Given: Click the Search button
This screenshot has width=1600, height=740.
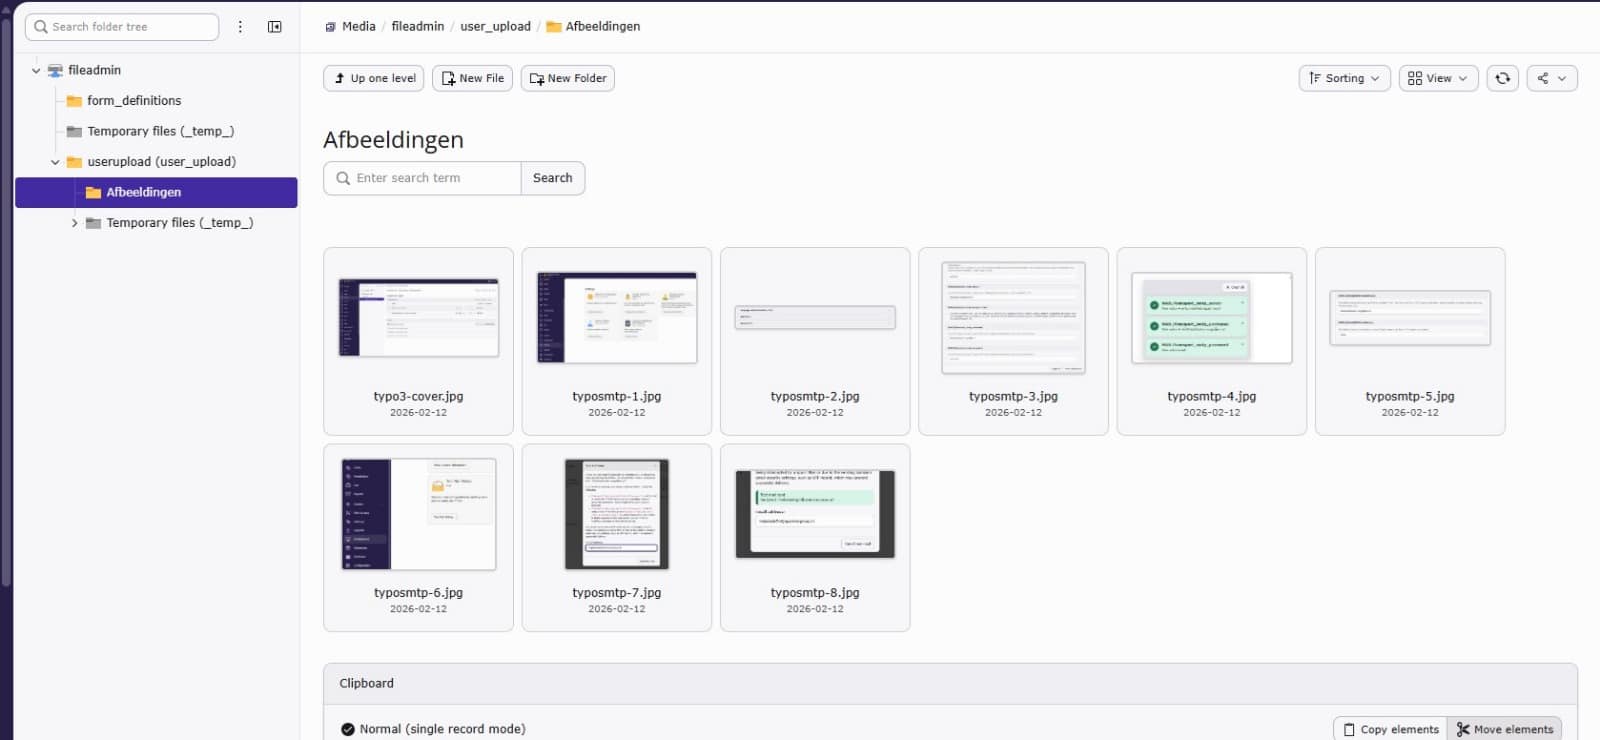Looking at the screenshot, I should [553, 178].
